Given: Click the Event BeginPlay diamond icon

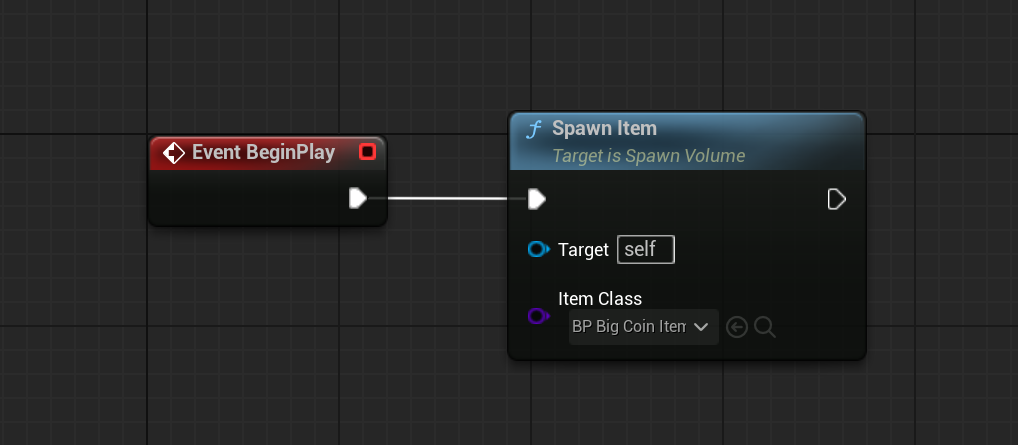Looking at the screenshot, I should [173, 153].
